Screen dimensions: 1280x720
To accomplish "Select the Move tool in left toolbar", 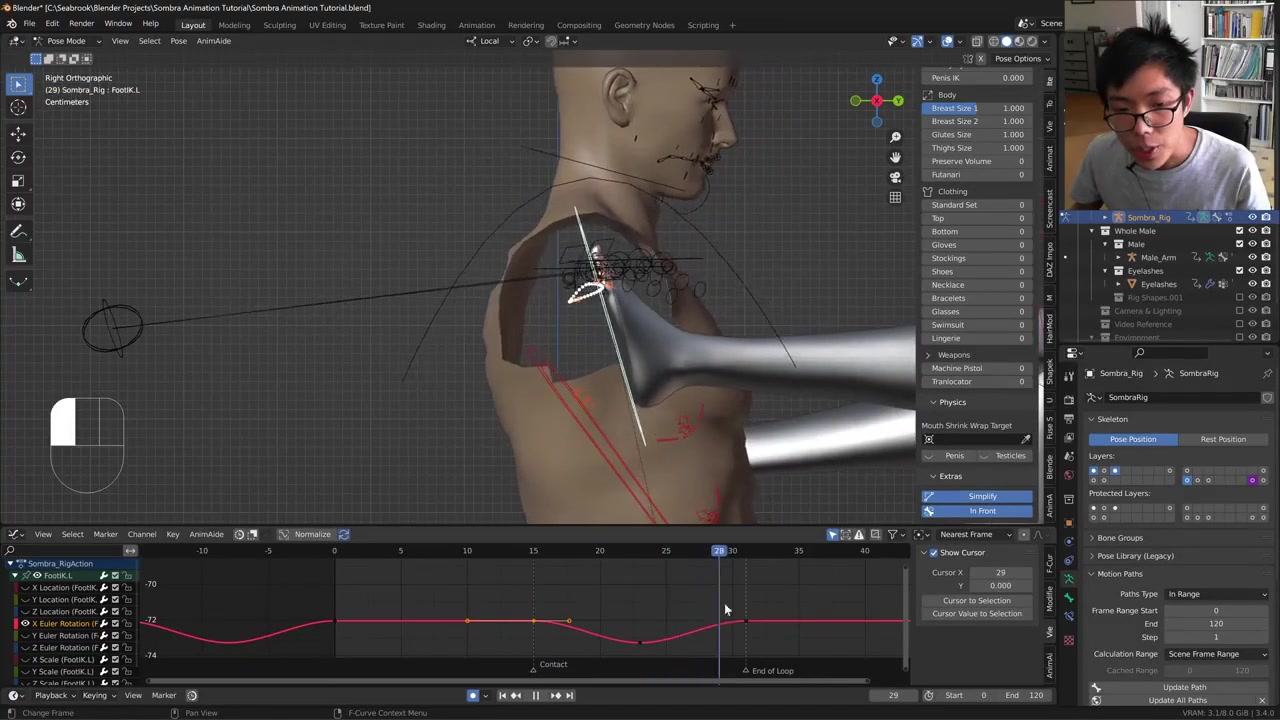I will tap(18, 133).
